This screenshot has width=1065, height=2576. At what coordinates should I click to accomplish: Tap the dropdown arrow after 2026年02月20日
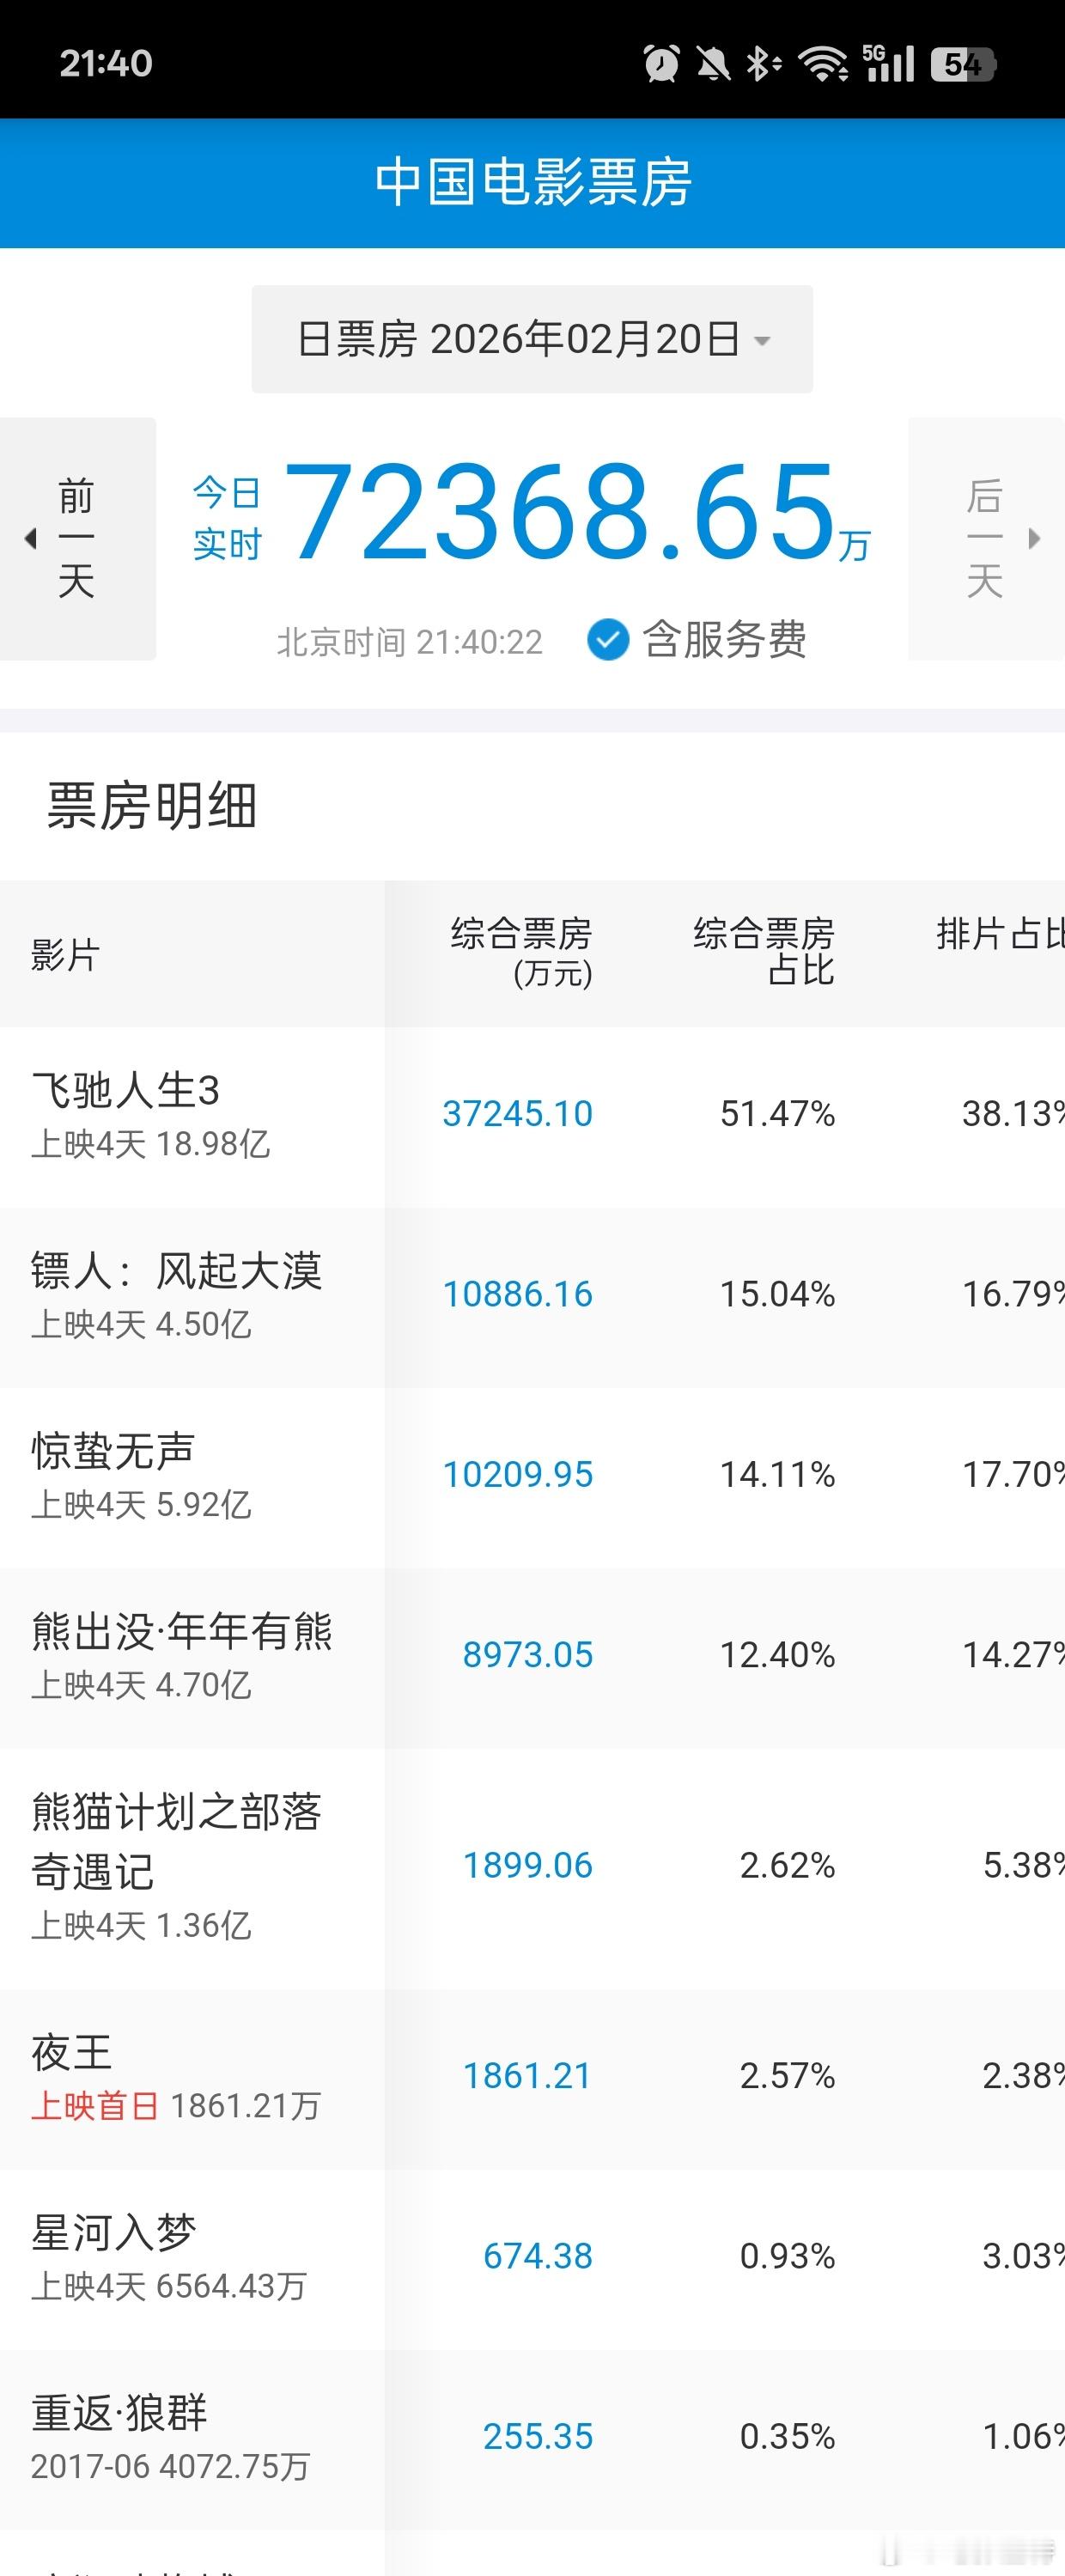tap(764, 341)
